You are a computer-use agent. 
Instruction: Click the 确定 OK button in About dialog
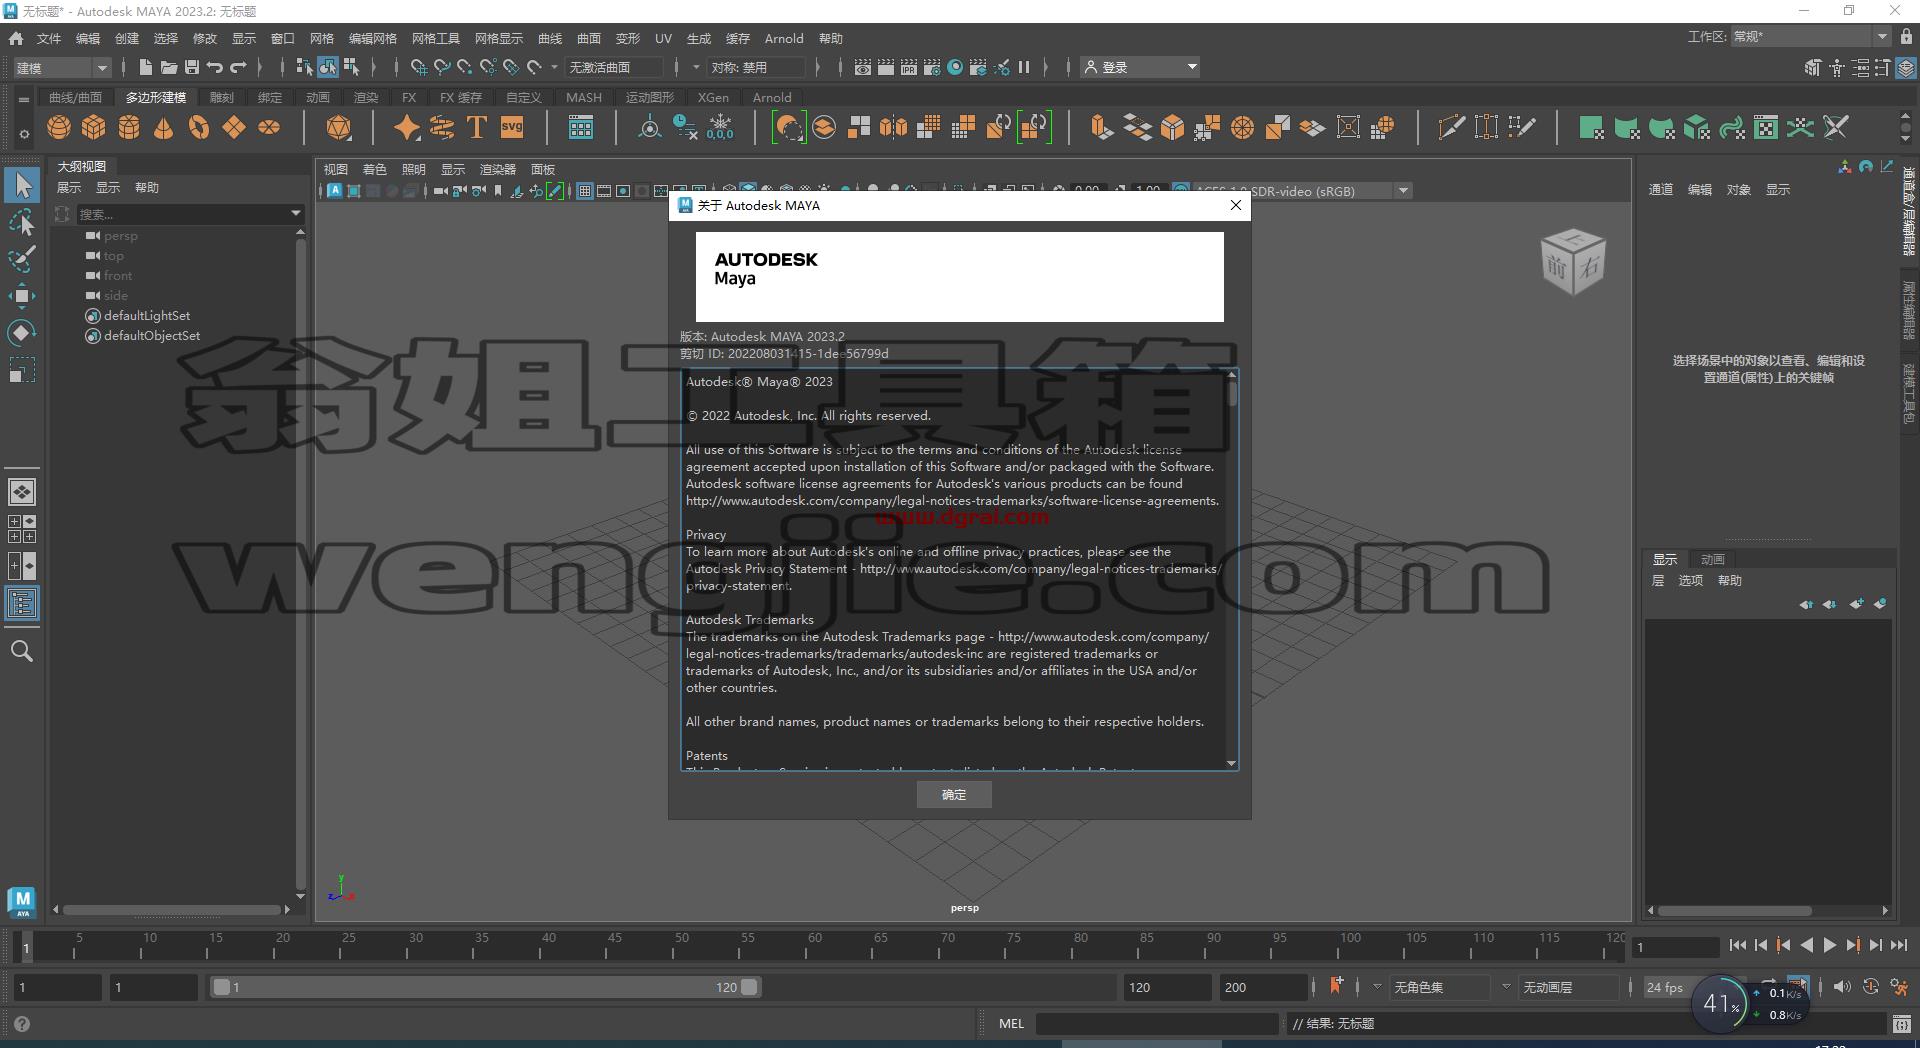point(954,794)
